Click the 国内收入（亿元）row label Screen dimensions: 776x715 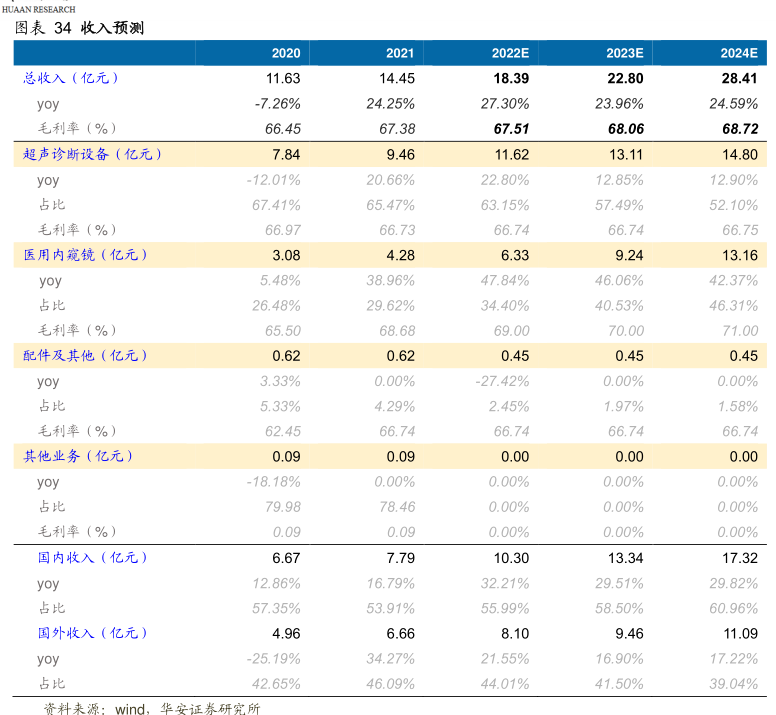click(93, 558)
